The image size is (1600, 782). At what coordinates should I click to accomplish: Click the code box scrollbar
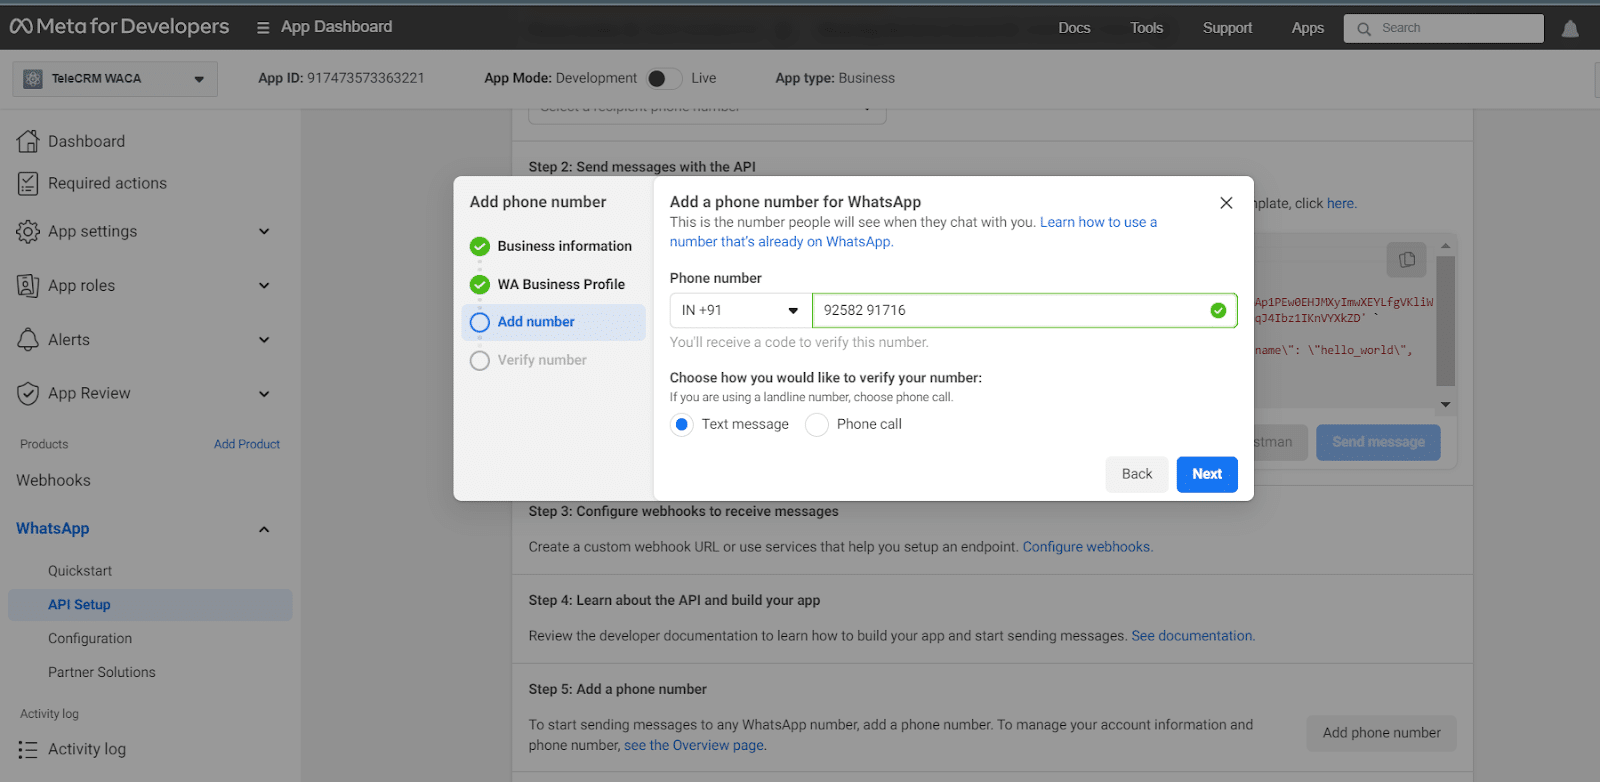(1445, 320)
